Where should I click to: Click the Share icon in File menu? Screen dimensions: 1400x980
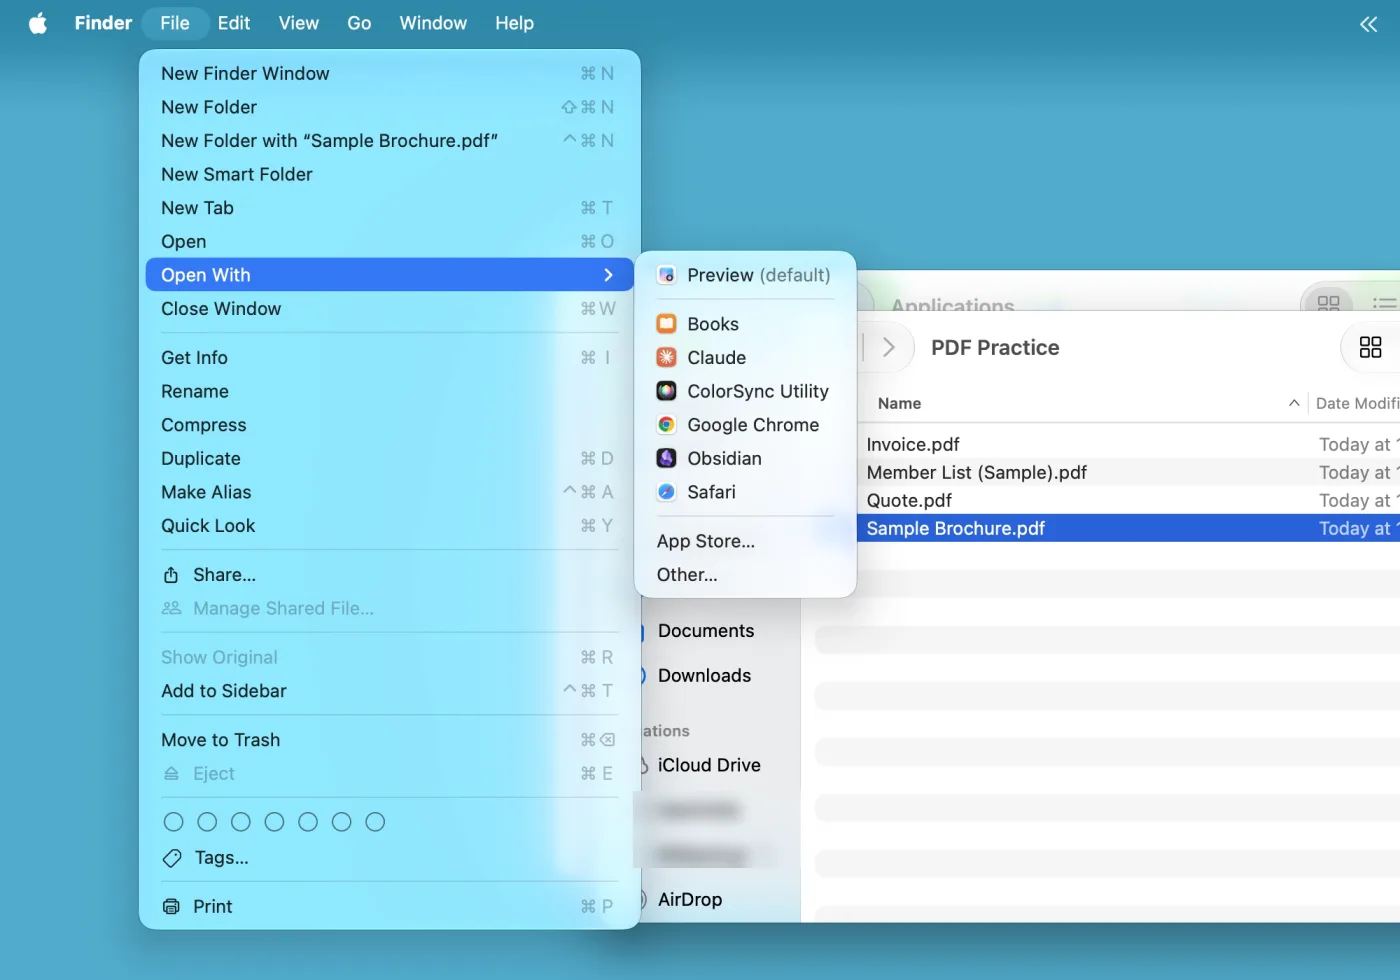point(171,575)
